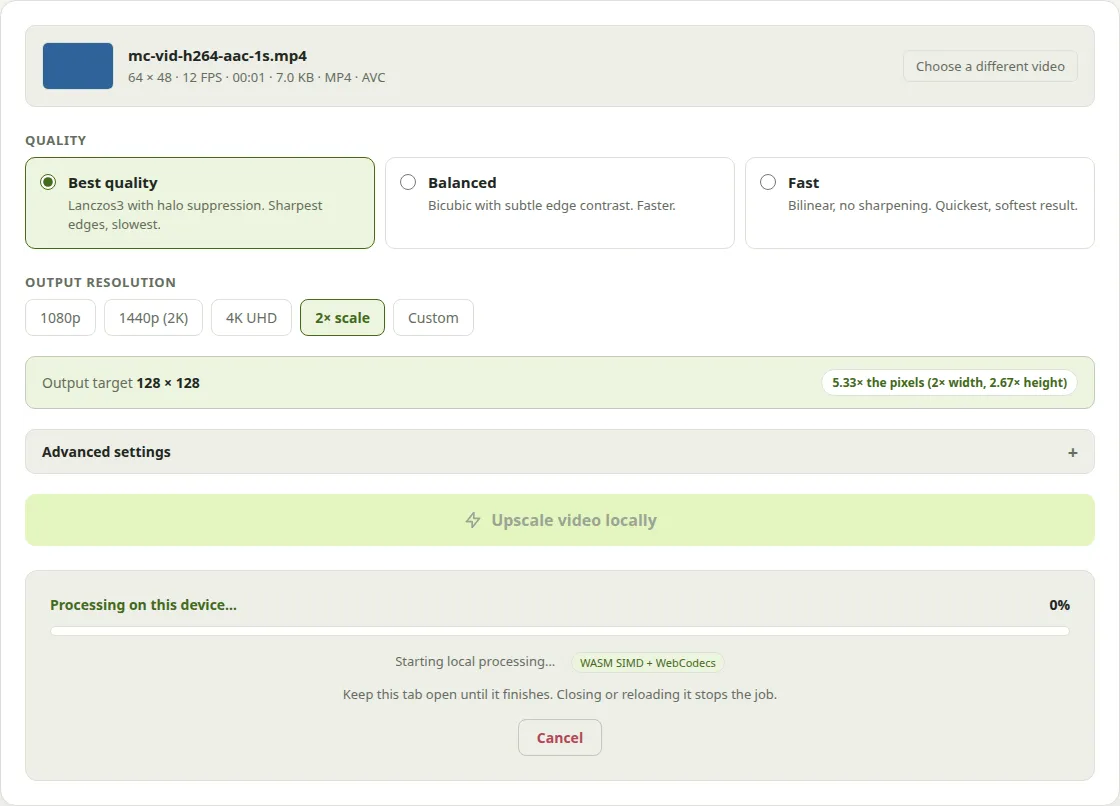Viewport: 1120px width, 806px height.
Task: Click the 'Upscale video locally' button
Action: [x=559, y=520]
